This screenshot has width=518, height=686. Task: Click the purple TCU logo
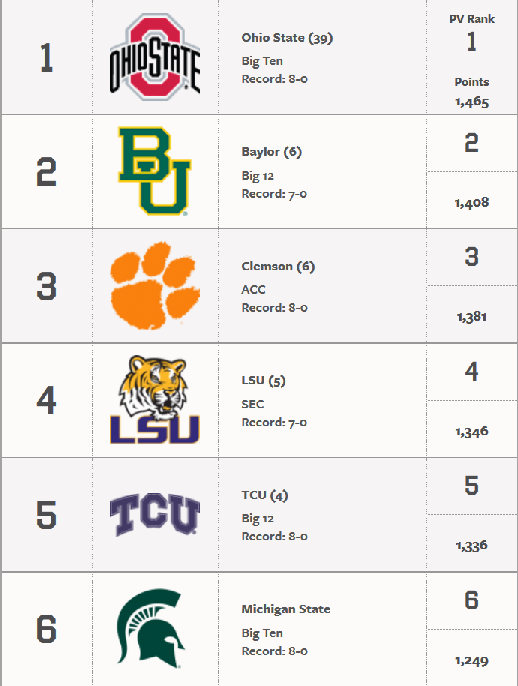tap(155, 514)
